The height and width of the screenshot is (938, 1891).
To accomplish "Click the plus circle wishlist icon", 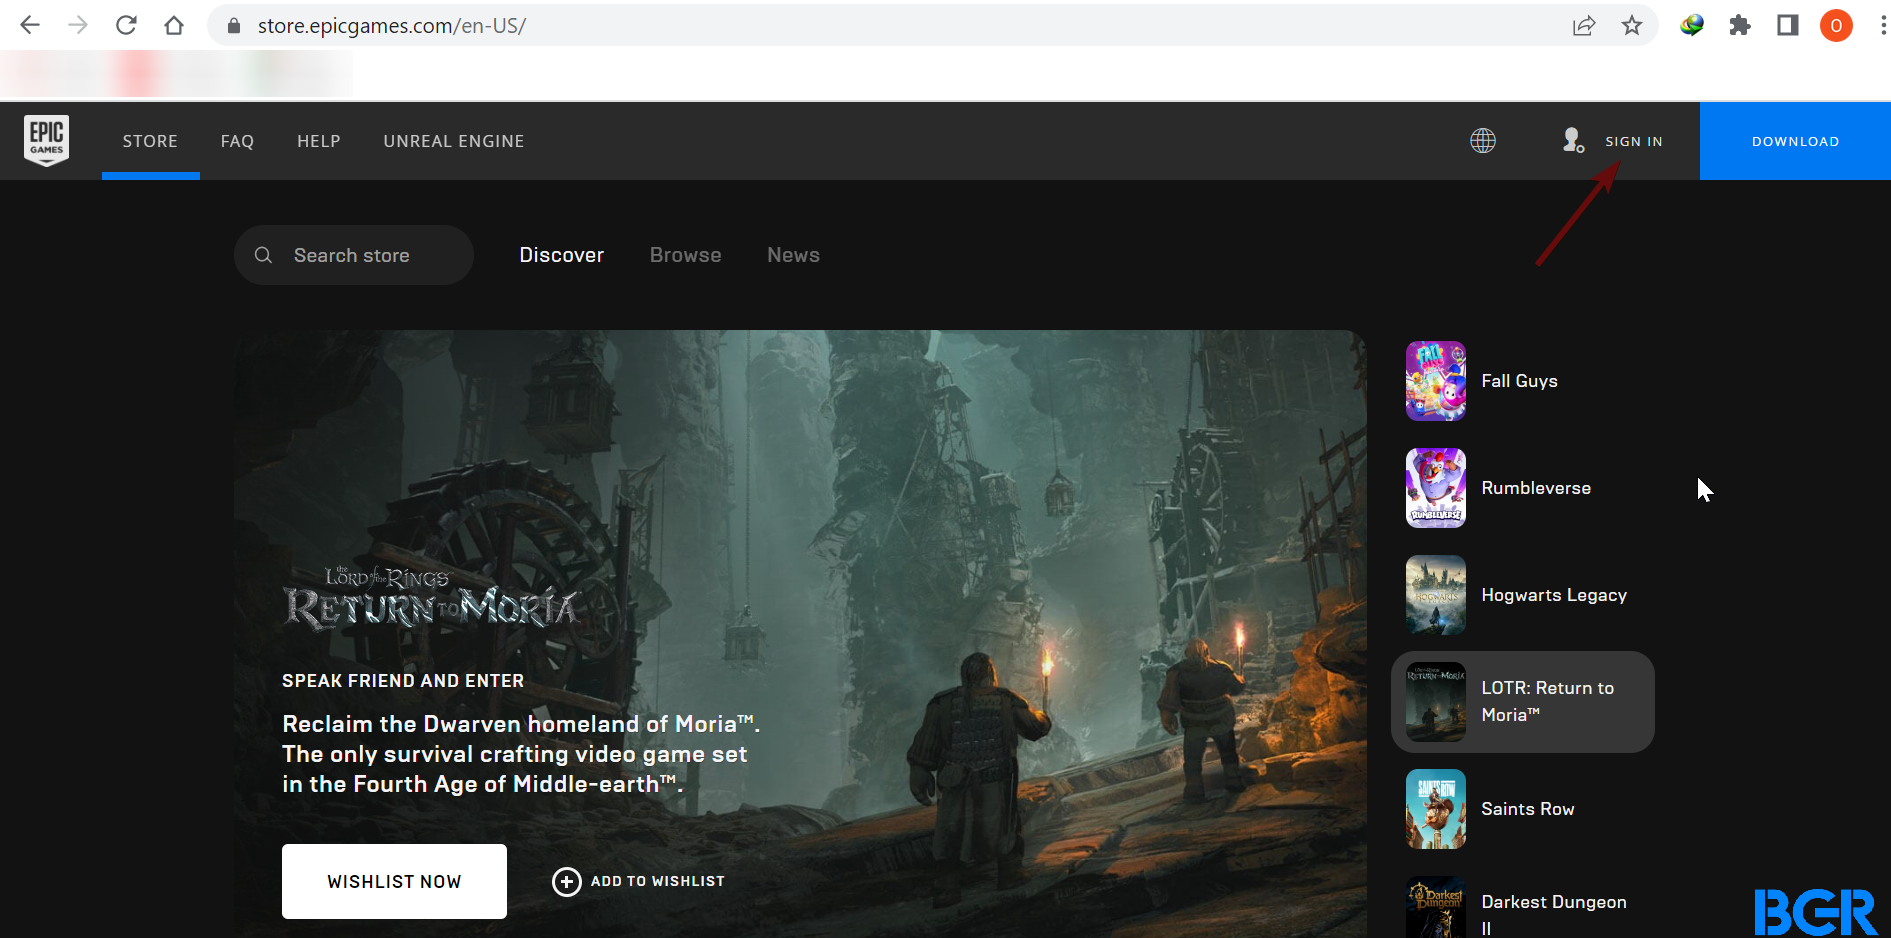I will [566, 881].
